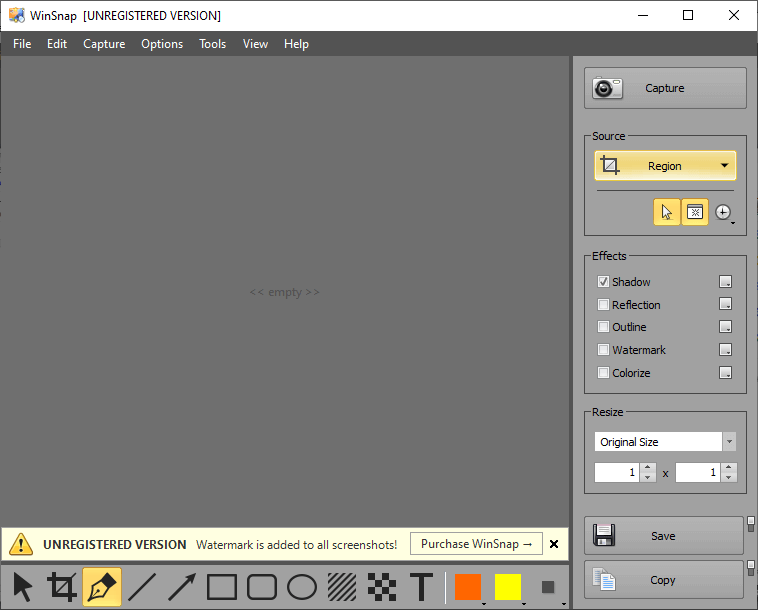This screenshot has width=758, height=610.
Task: Select the Hatch highlight tool
Action: (342, 587)
